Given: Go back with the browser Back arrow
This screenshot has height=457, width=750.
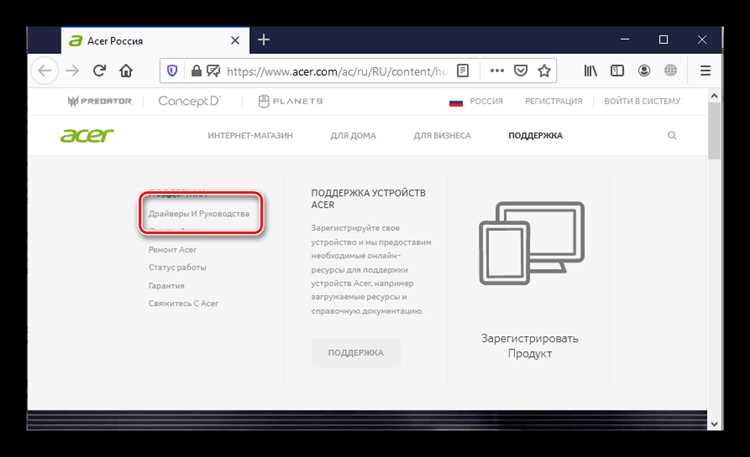Looking at the screenshot, I should [45, 71].
